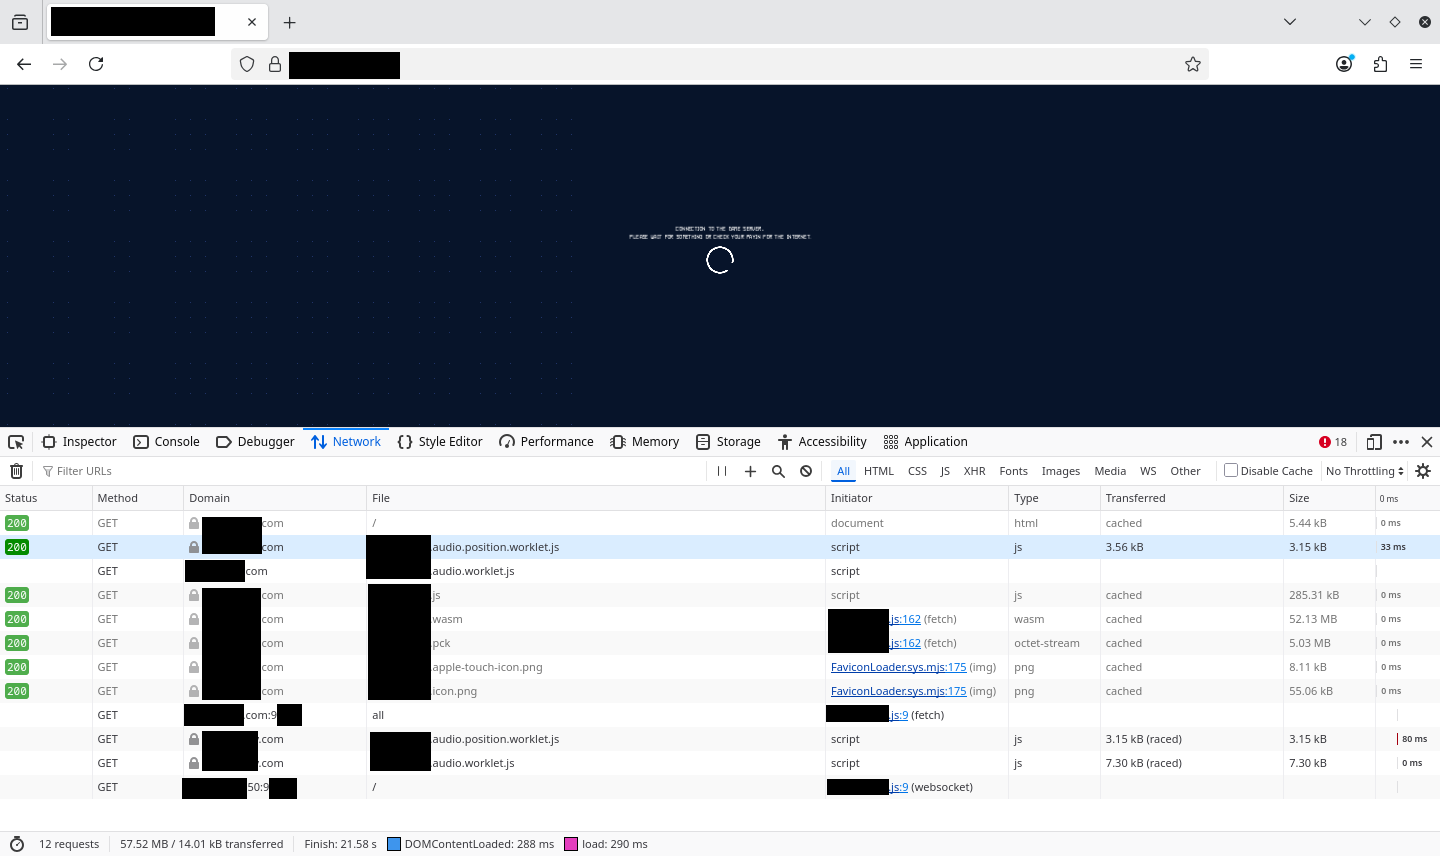Viewport: 1440px width, 856px height.
Task: Click the element picker icon in devtools
Action: 16,442
